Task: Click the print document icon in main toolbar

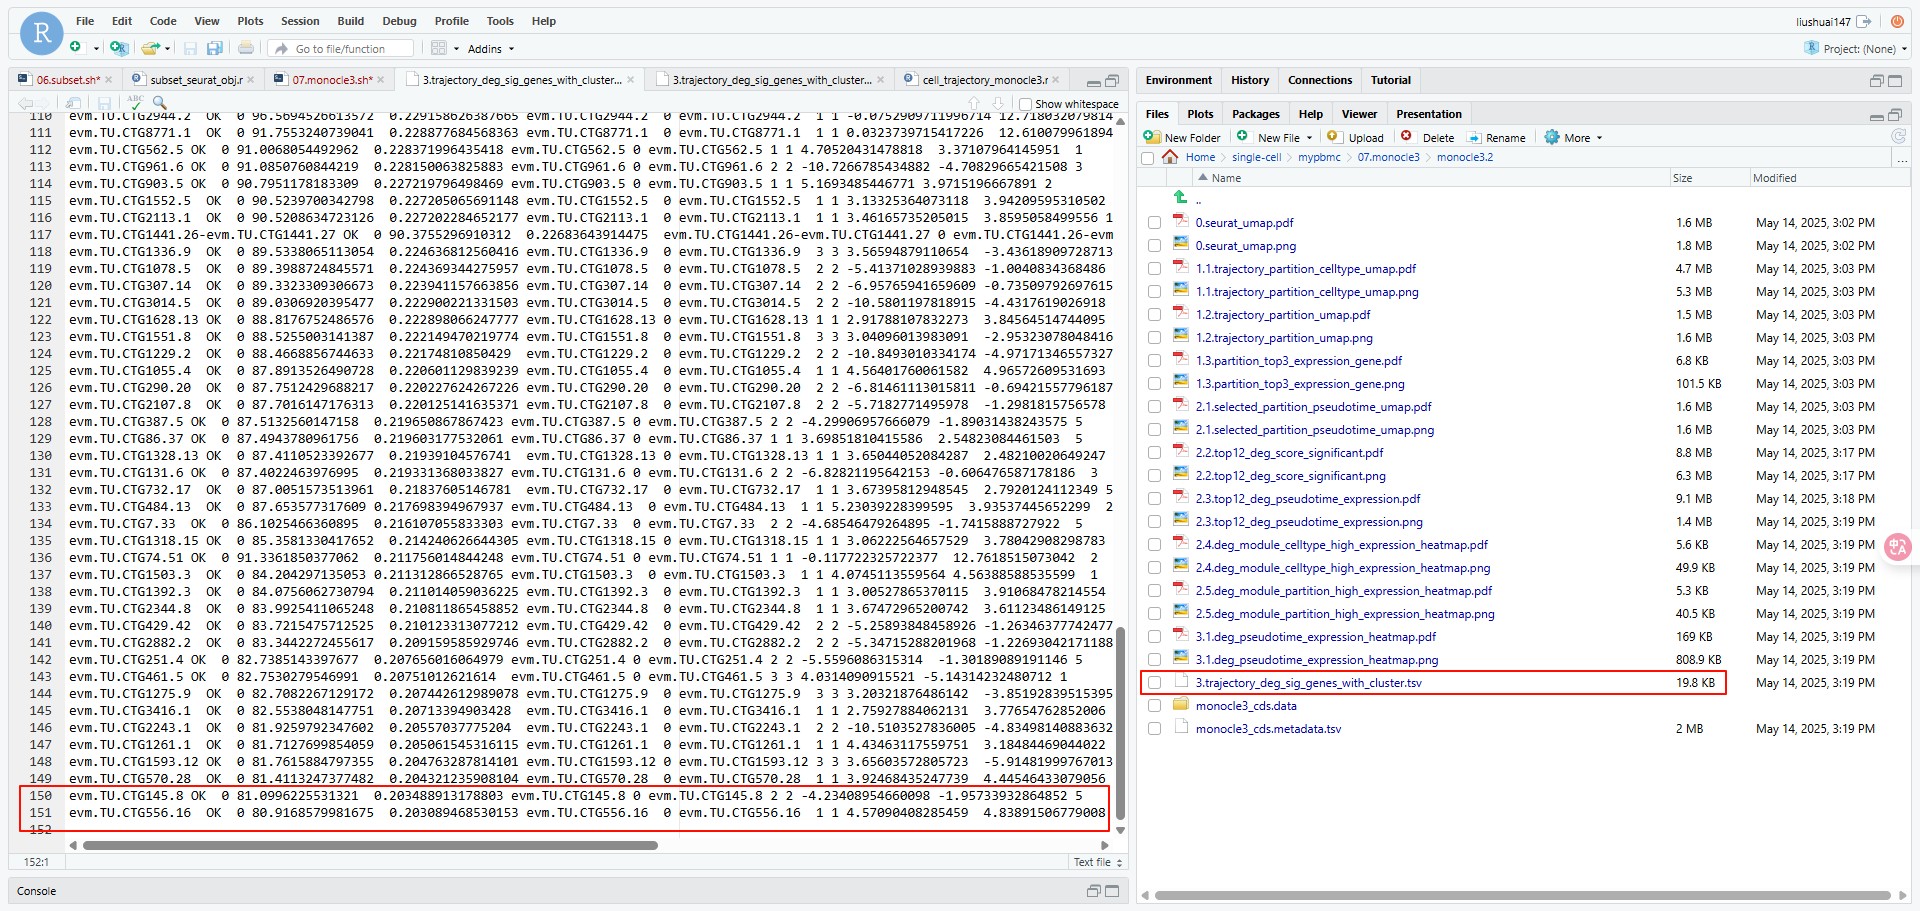Action: [246, 48]
